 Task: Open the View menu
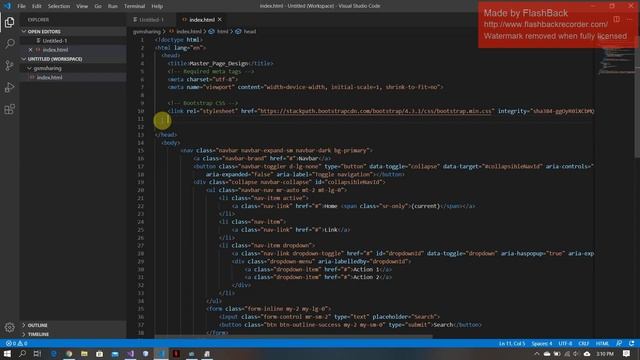coord(82,6)
